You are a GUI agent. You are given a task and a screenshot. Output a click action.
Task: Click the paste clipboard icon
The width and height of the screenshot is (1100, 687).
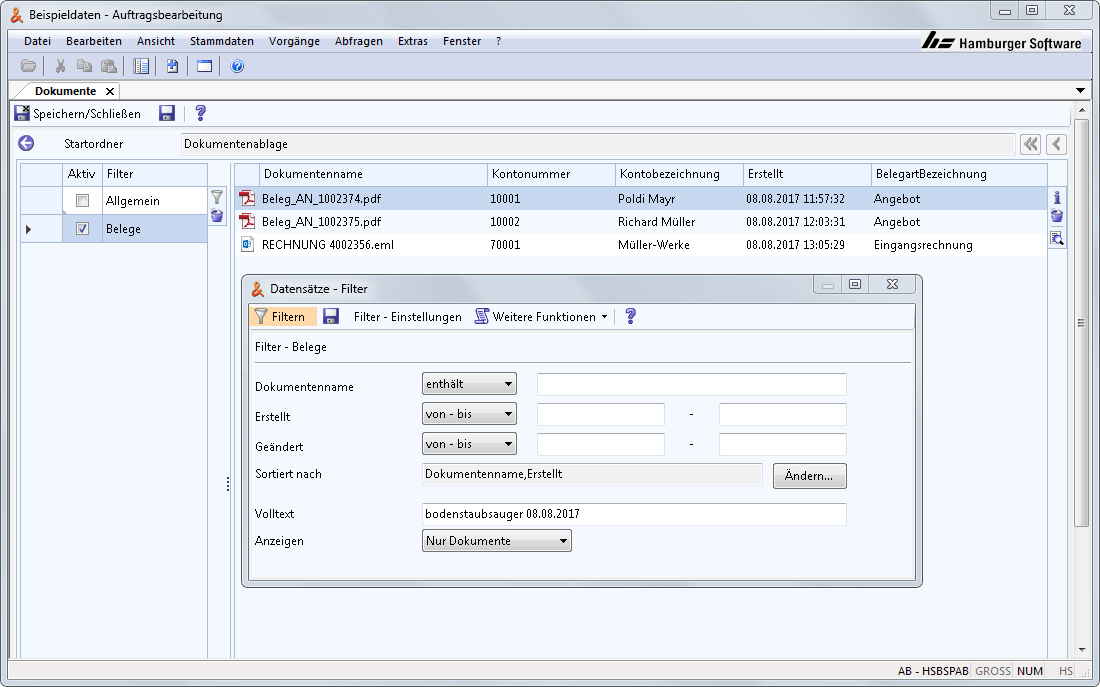109,67
